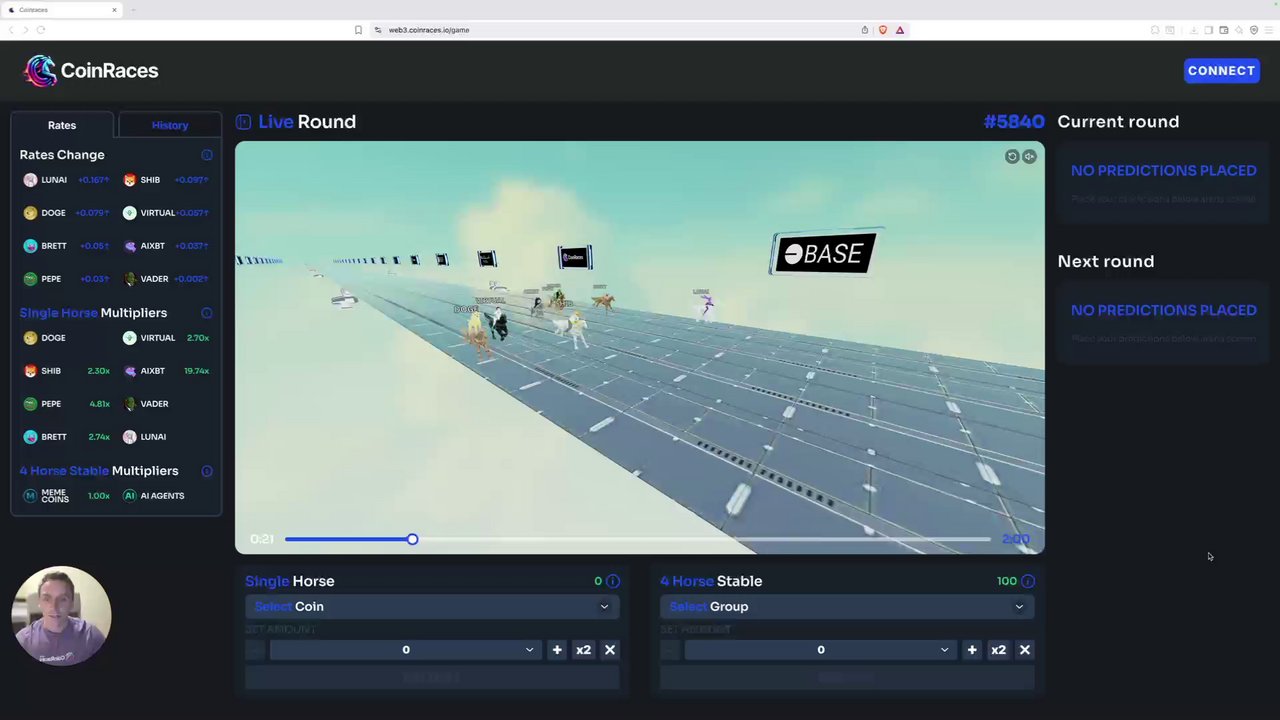Click Current round NO PREDICTIONS PLACED text
Image resolution: width=1280 pixels, height=720 pixels.
[1163, 171]
